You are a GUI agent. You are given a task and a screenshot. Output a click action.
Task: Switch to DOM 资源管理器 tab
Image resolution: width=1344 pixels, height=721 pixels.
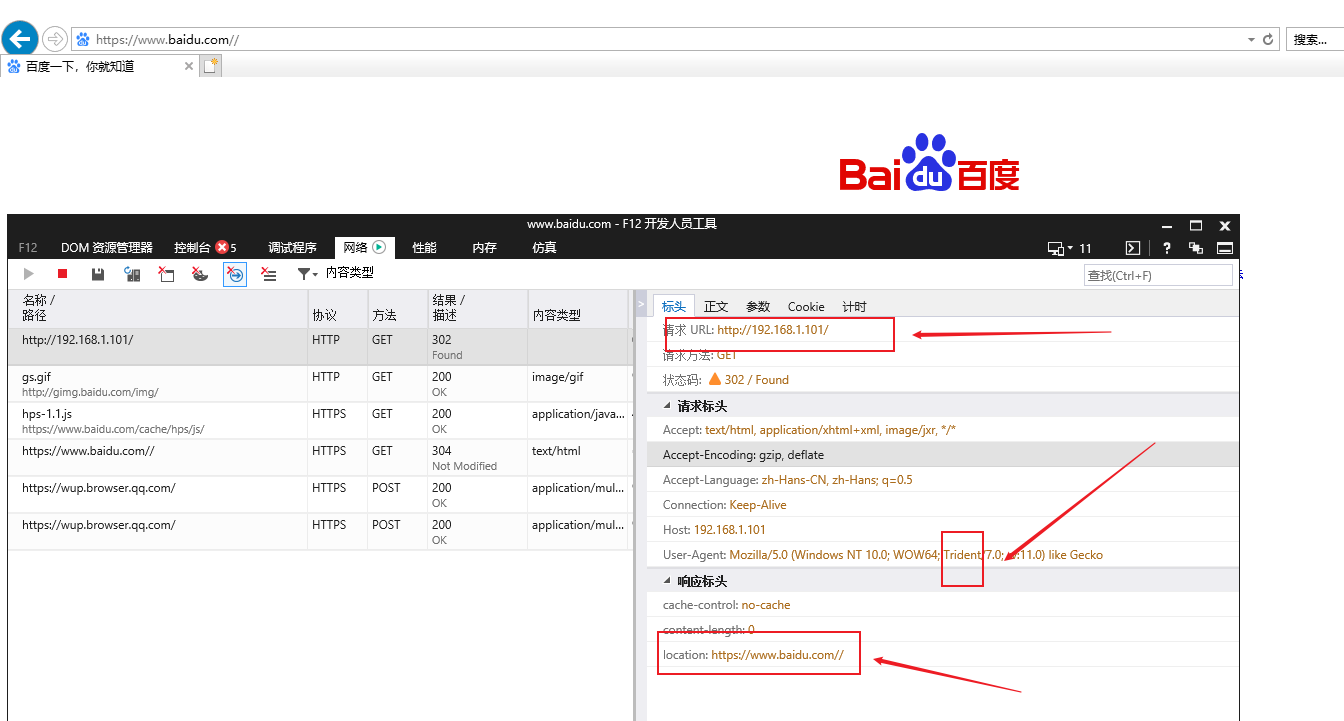point(107,248)
